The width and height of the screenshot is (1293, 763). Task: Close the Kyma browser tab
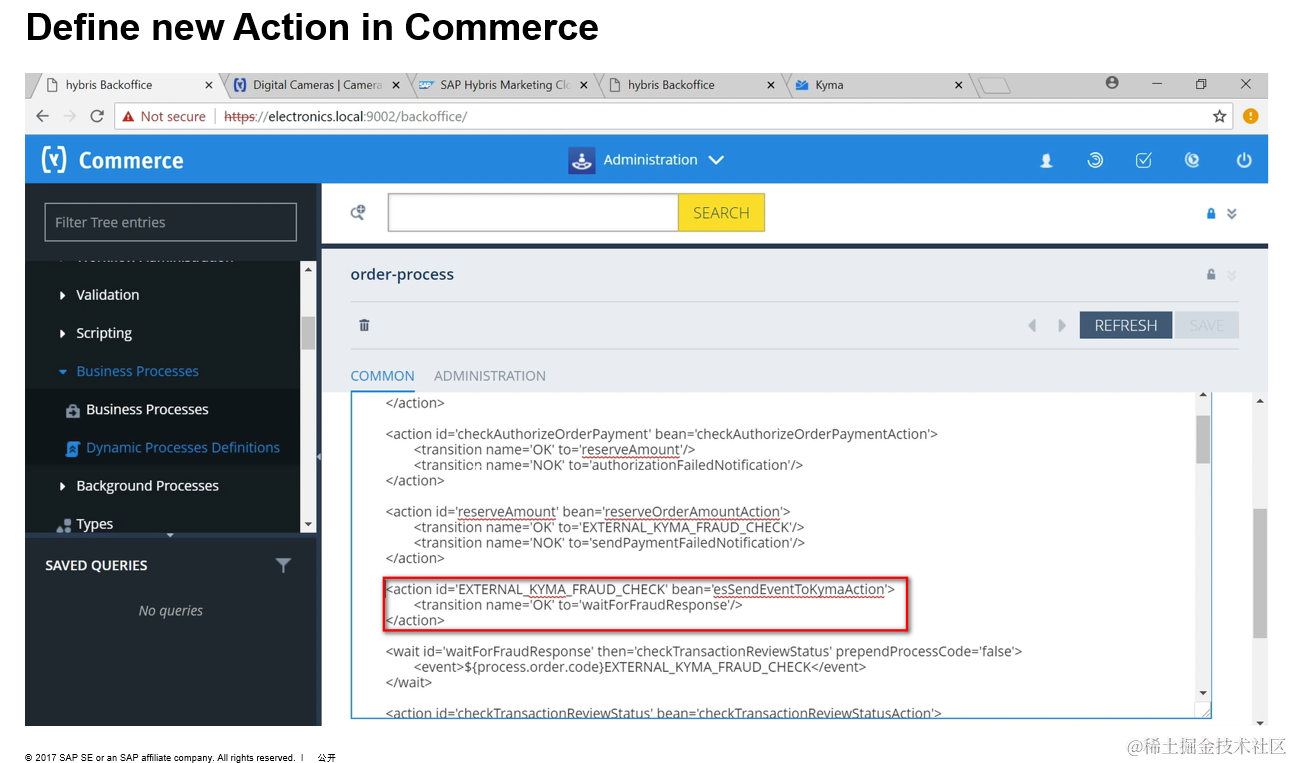click(959, 85)
